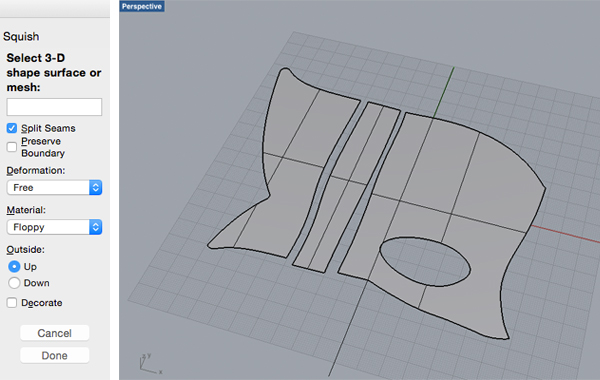Focus the 3-D shape selection input field
Image resolution: width=600 pixels, height=380 pixels.
(54, 107)
